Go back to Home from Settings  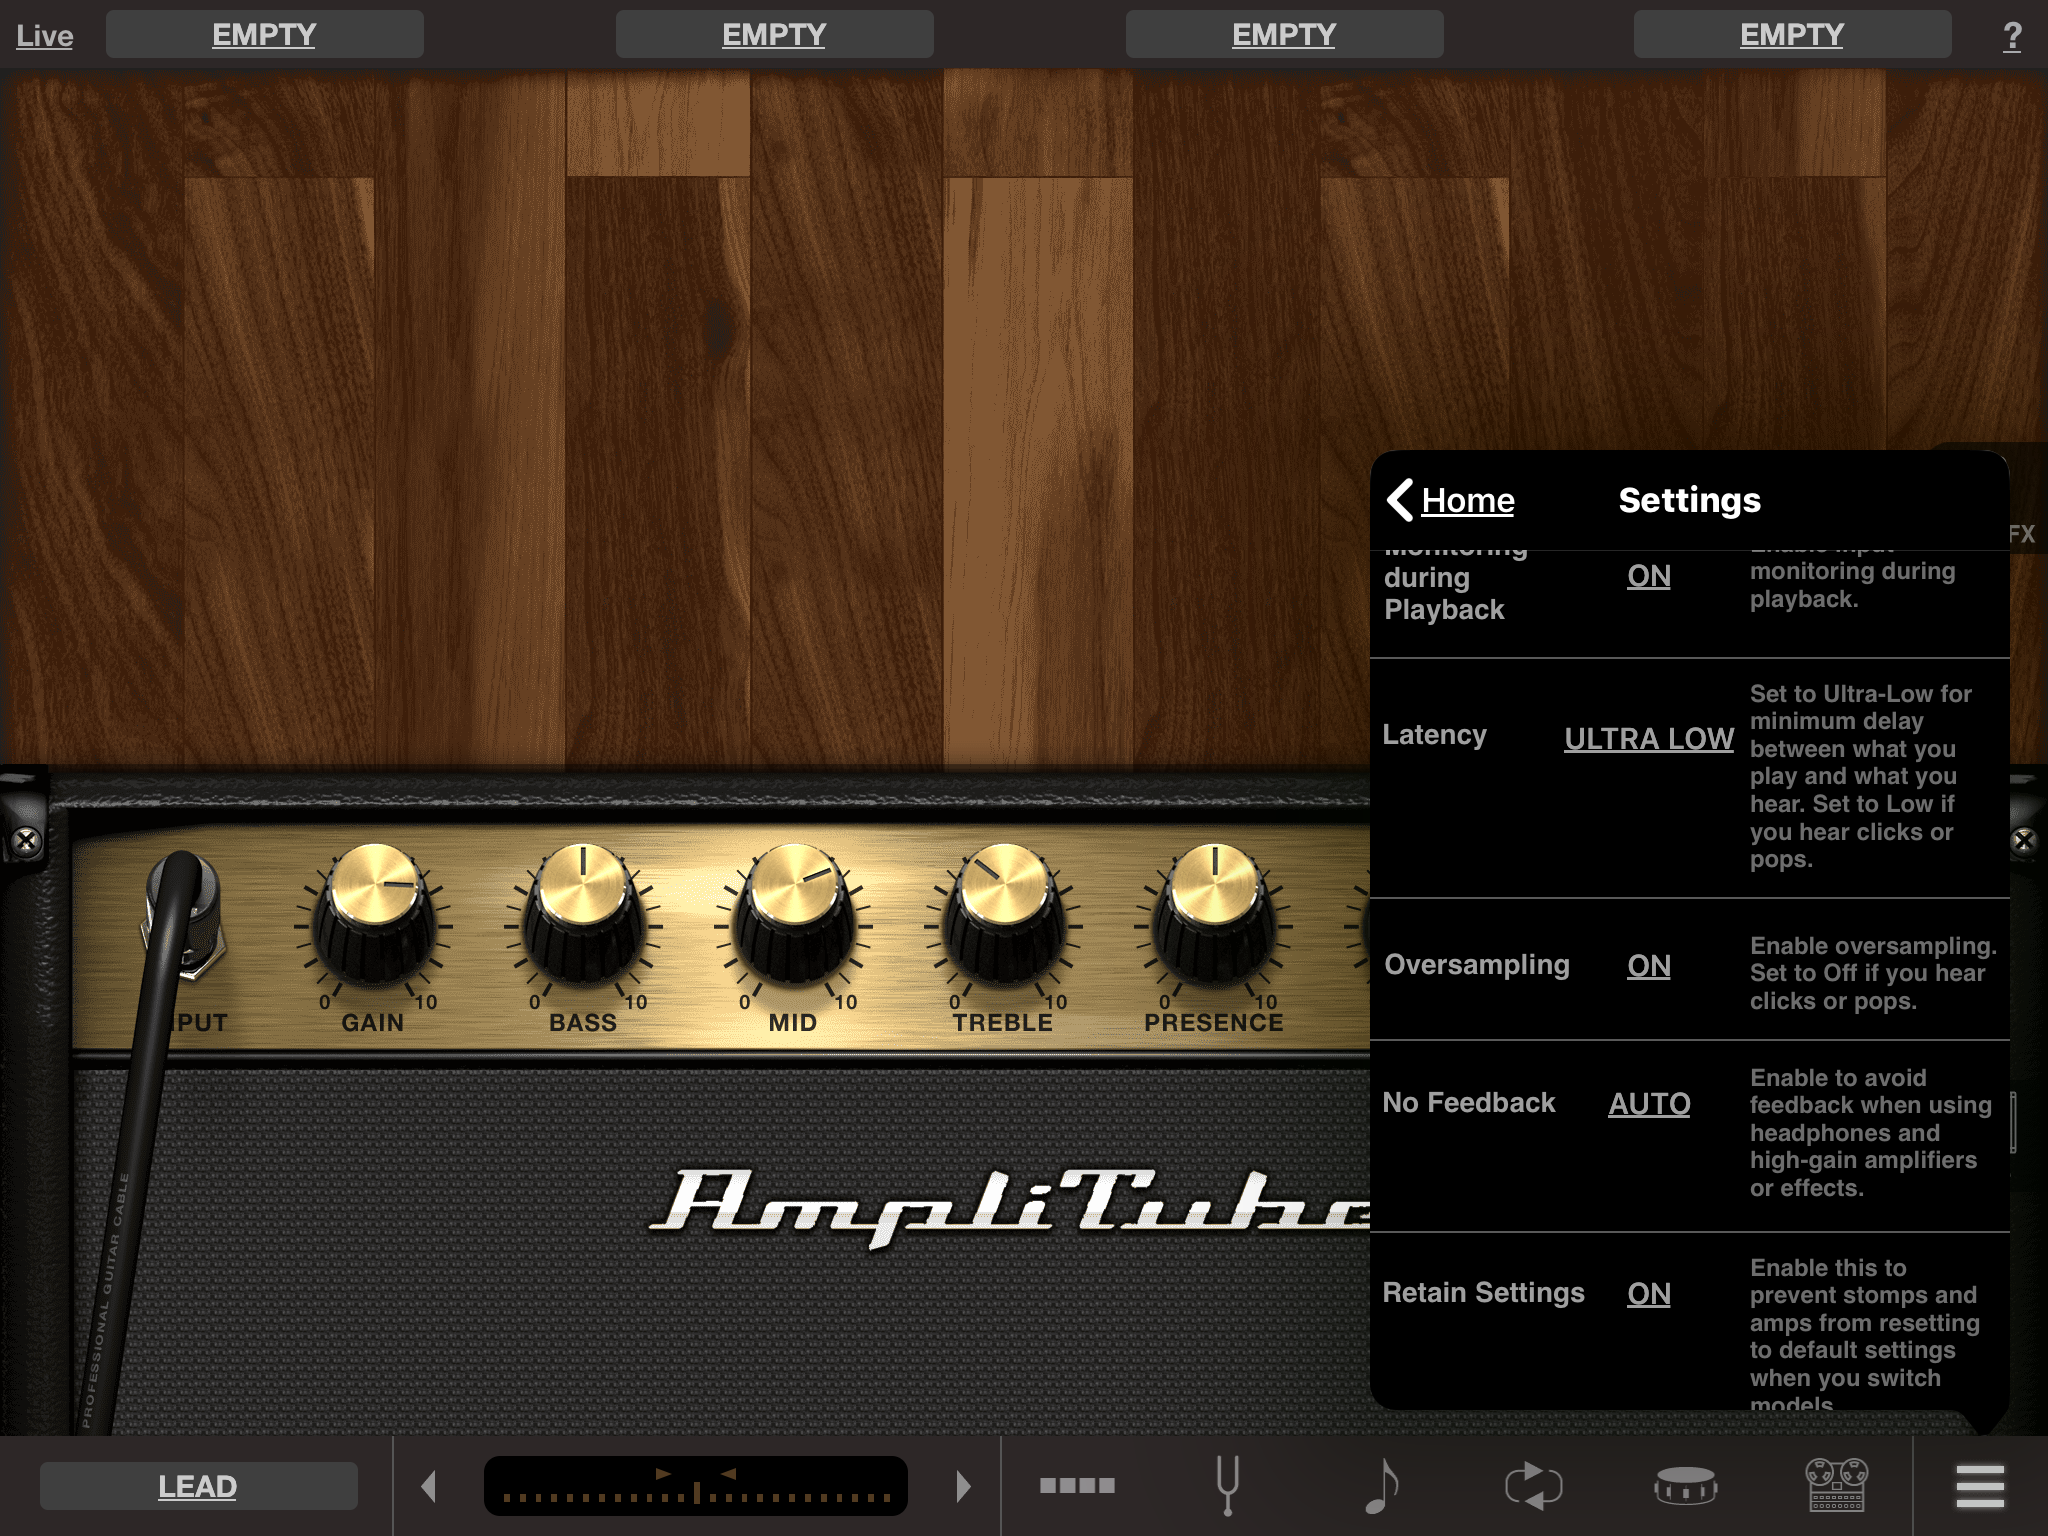1451,500
